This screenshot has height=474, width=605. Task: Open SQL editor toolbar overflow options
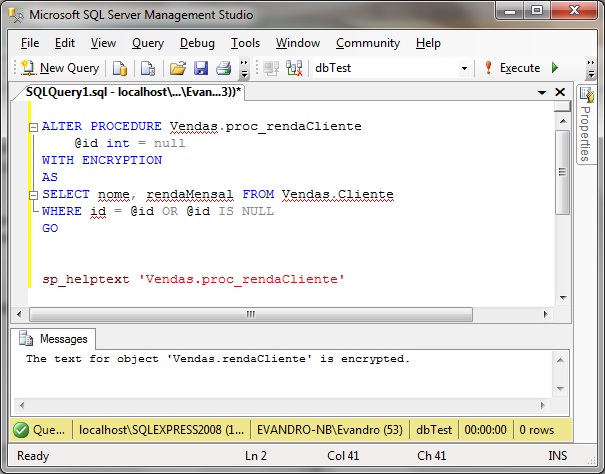[x=591, y=68]
